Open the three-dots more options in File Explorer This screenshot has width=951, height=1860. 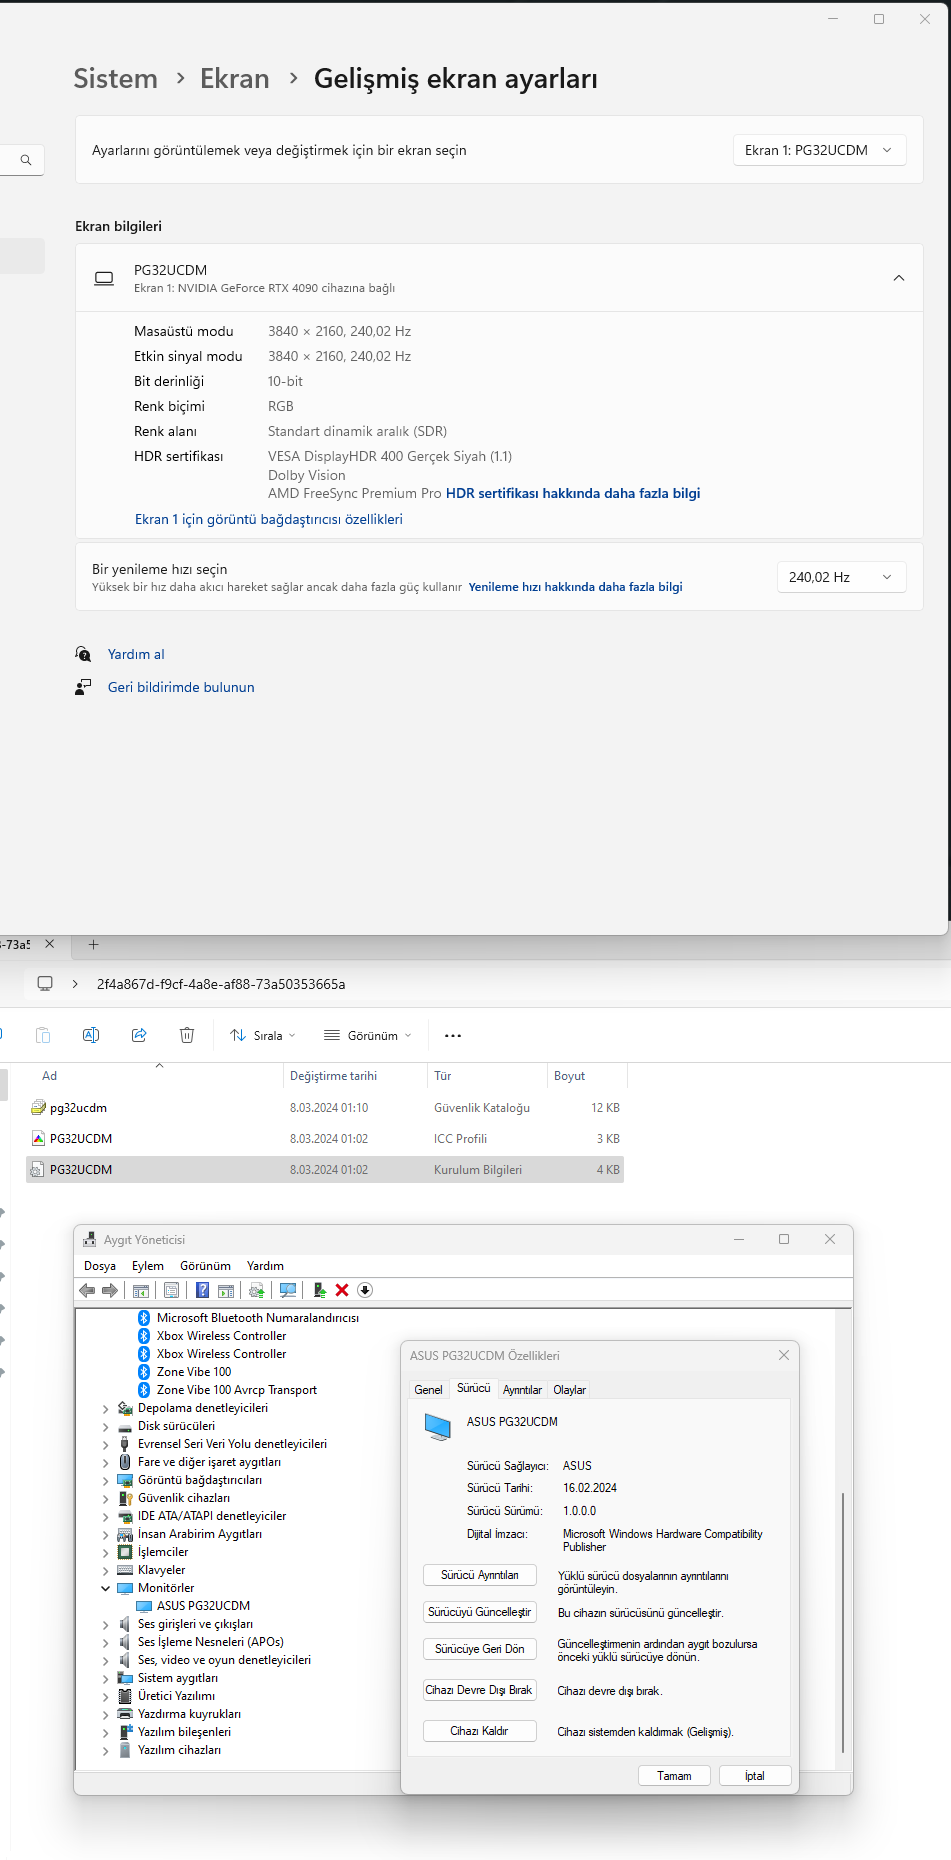pyautogui.click(x=453, y=1036)
